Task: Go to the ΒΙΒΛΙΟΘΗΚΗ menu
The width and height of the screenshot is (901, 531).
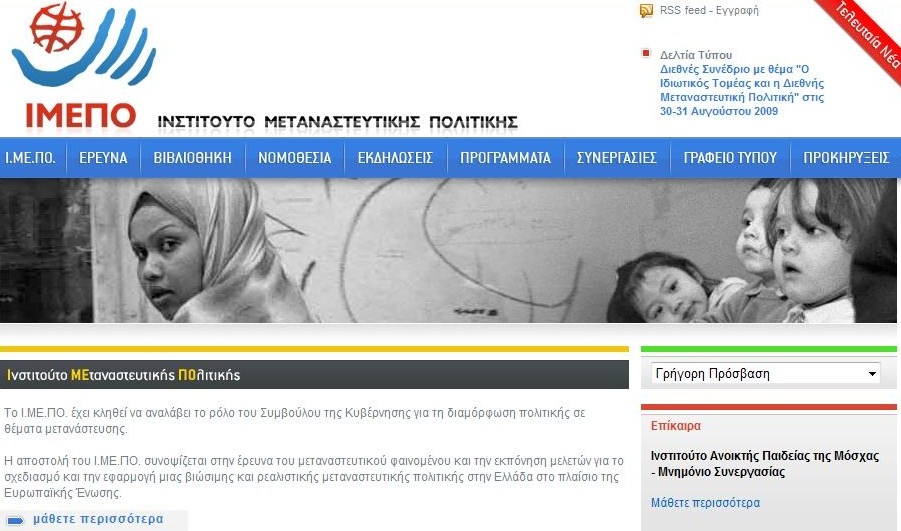Action: [x=192, y=157]
